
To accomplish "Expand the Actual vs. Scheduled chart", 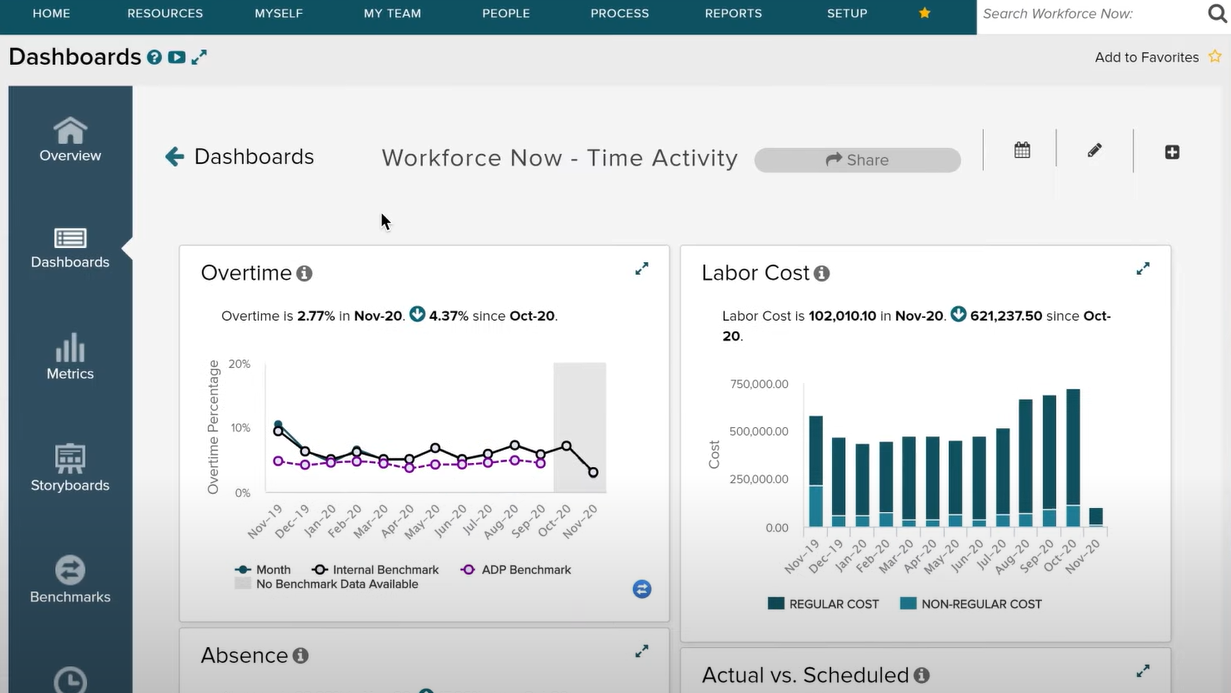I will pos(1143,670).
